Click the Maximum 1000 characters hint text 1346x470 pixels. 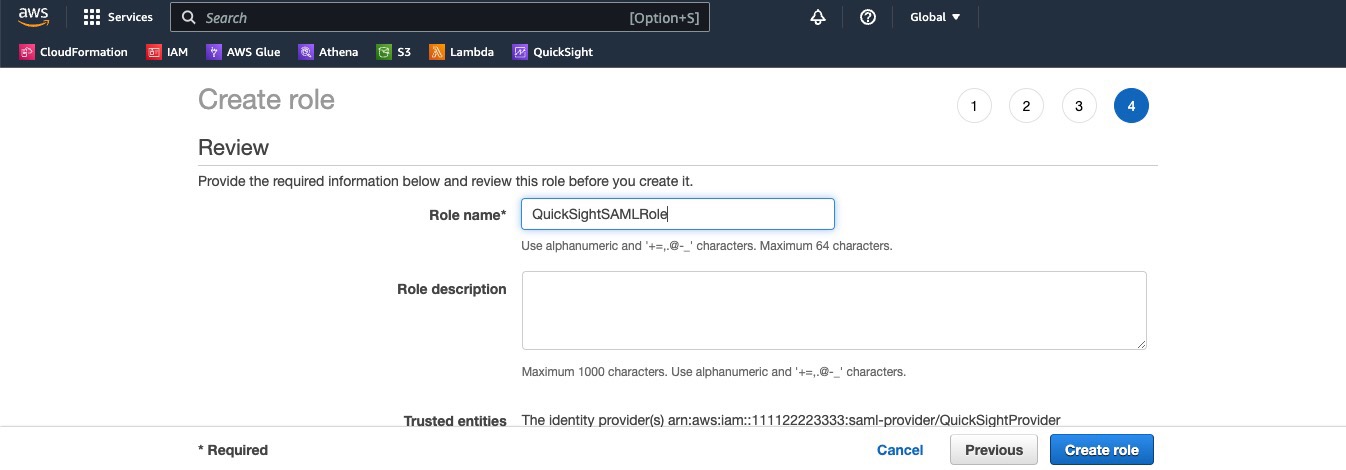[714, 372]
